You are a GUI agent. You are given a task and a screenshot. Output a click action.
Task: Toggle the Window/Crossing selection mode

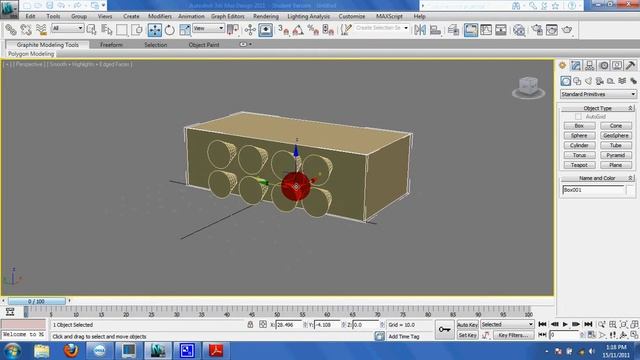(x=137, y=29)
